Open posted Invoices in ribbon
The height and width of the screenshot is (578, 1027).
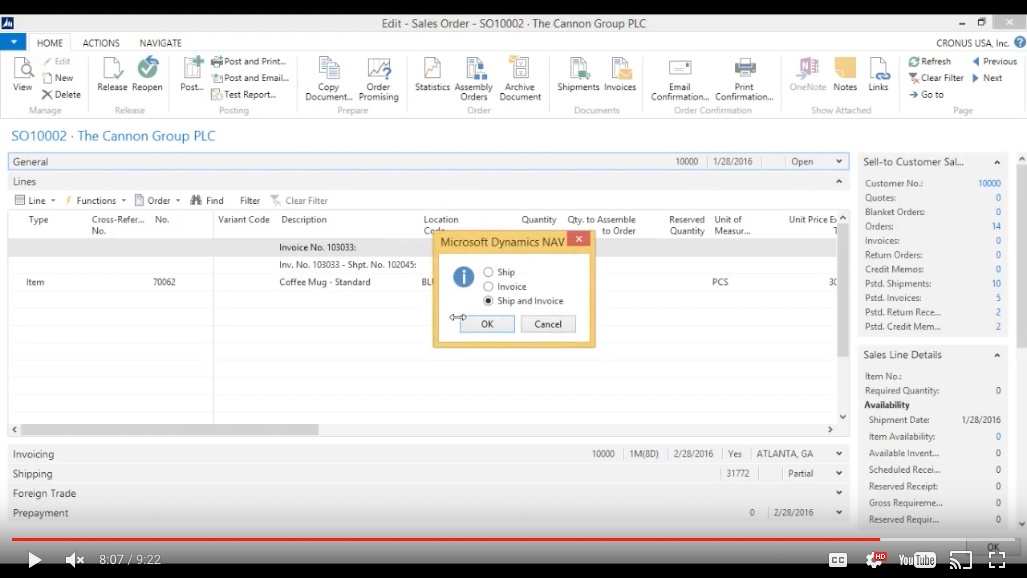[x=620, y=74]
